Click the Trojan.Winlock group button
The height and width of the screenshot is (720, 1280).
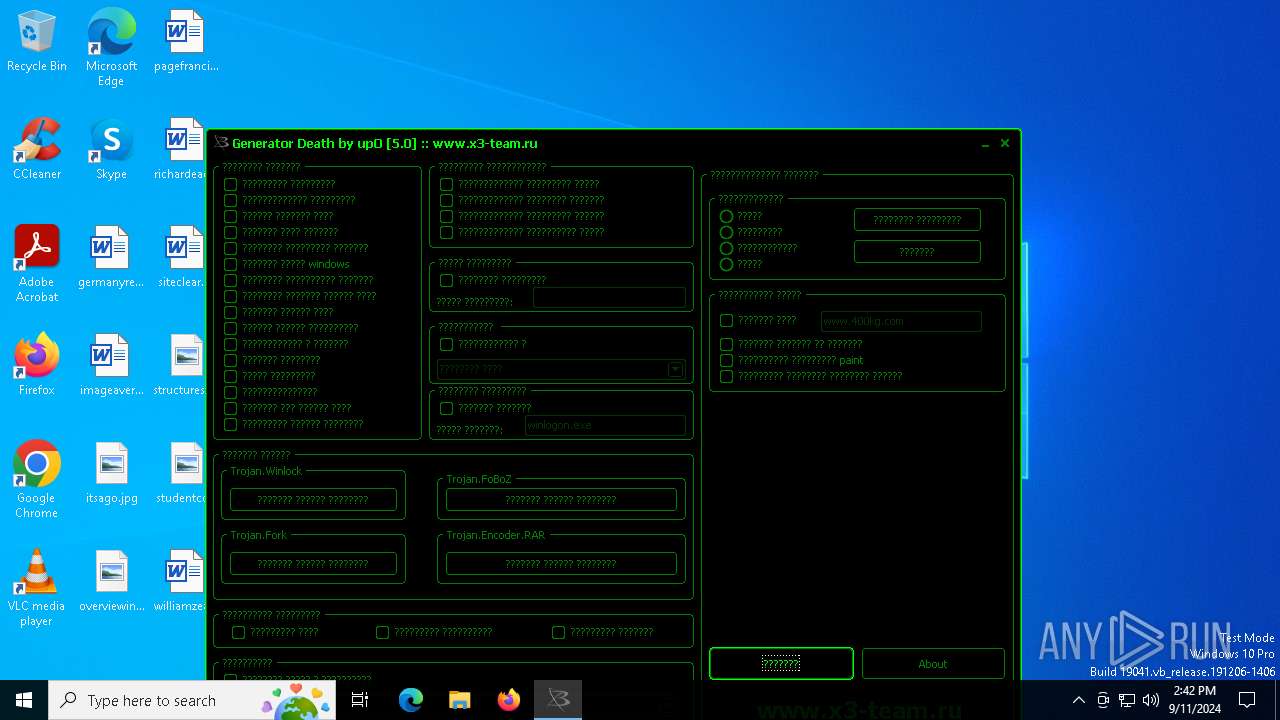pyautogui.click(x=313, y=499)
